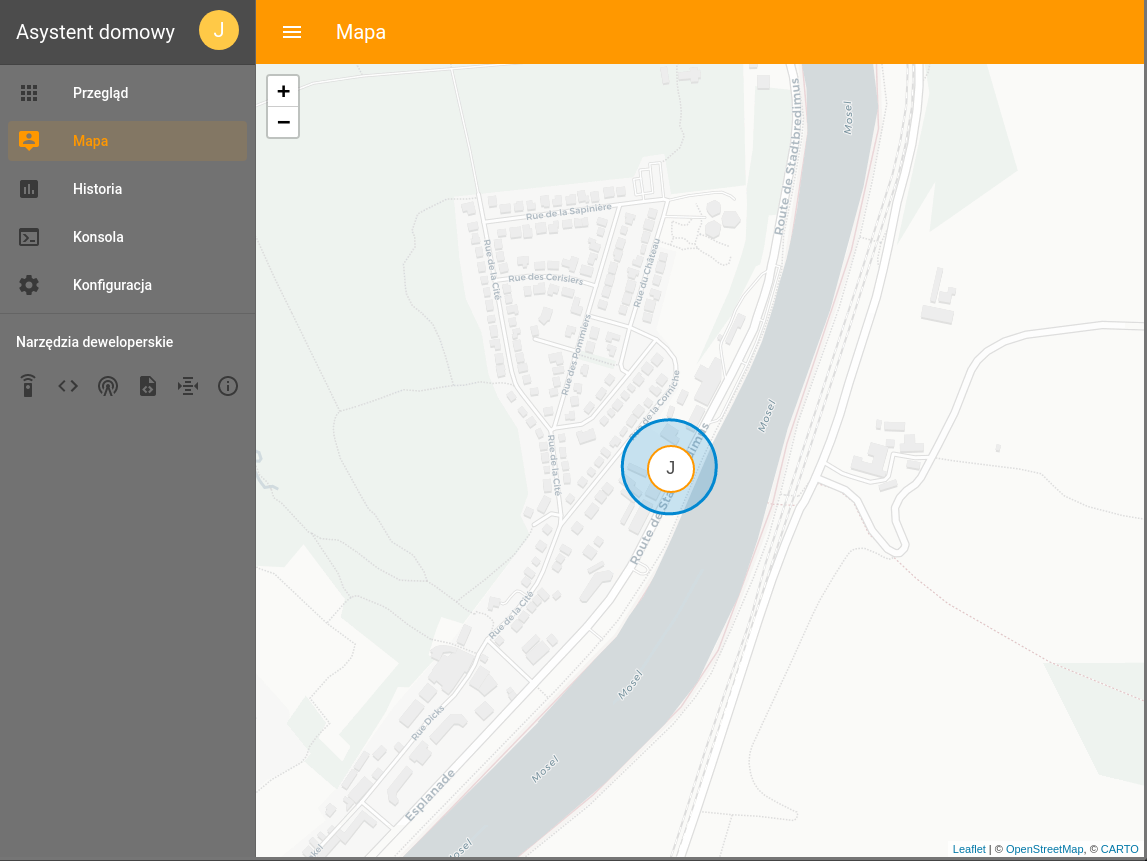1147x861 pixels.
Task: Open the Konsola terminal icon
Action: (x=29, y=237)
